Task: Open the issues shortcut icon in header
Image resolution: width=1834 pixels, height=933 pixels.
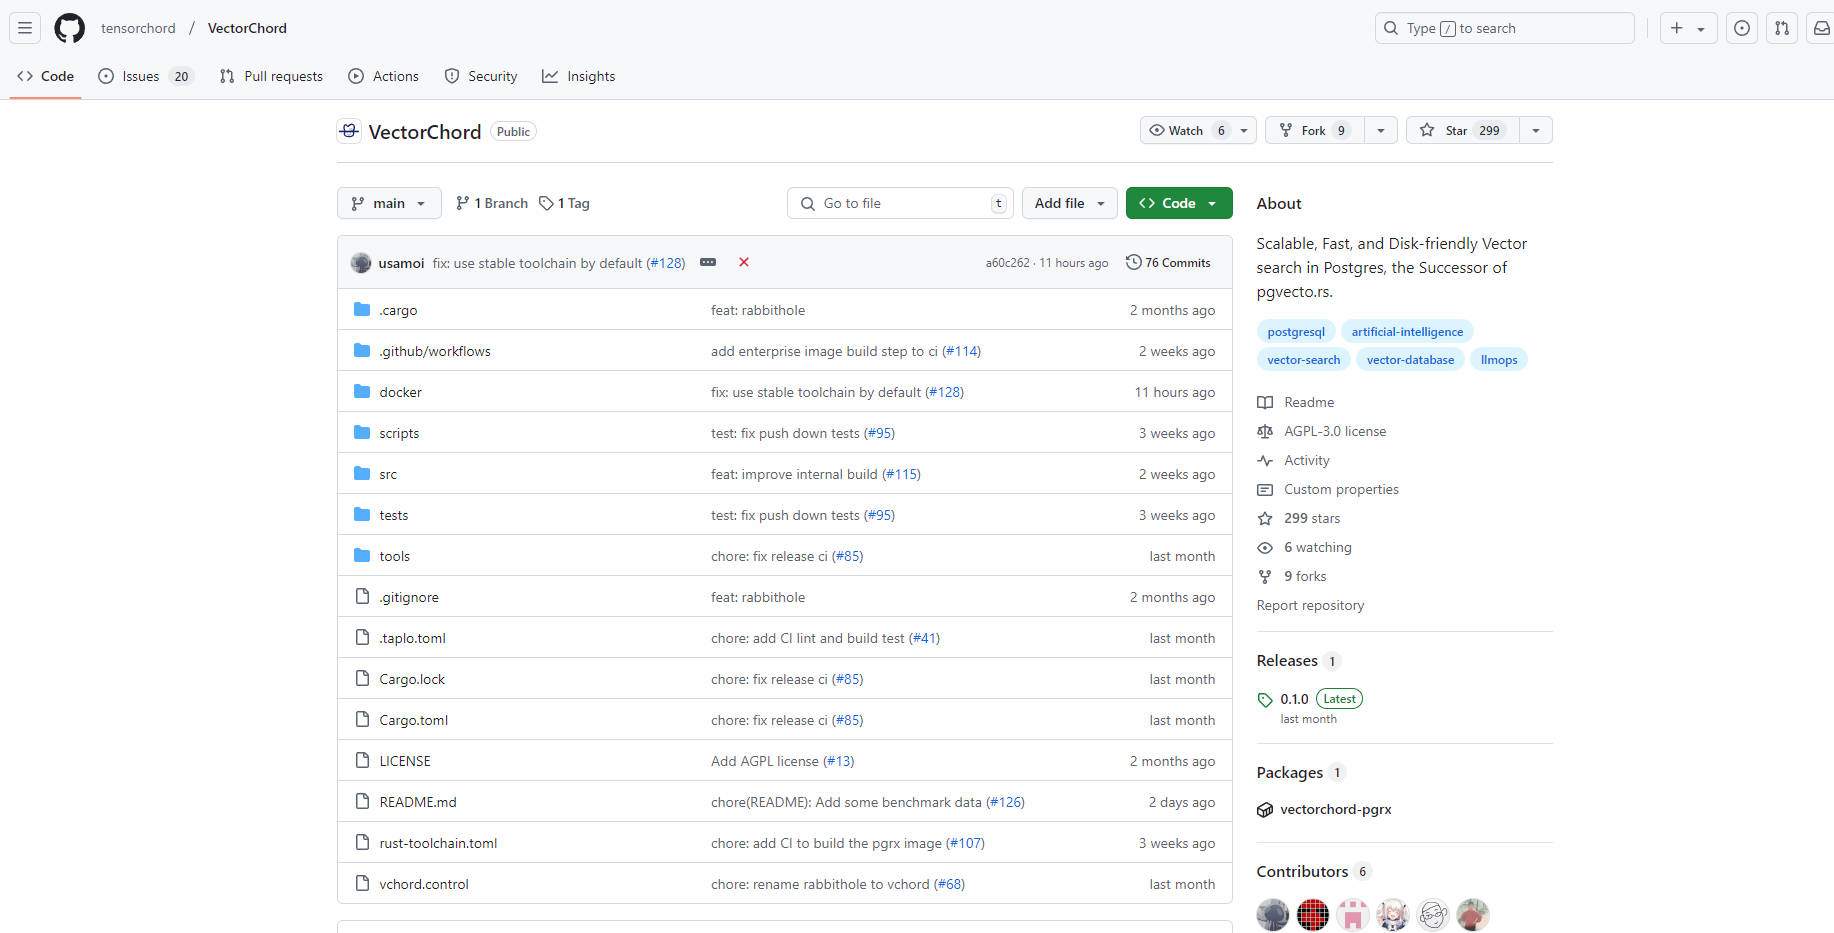Action: 1741,28
